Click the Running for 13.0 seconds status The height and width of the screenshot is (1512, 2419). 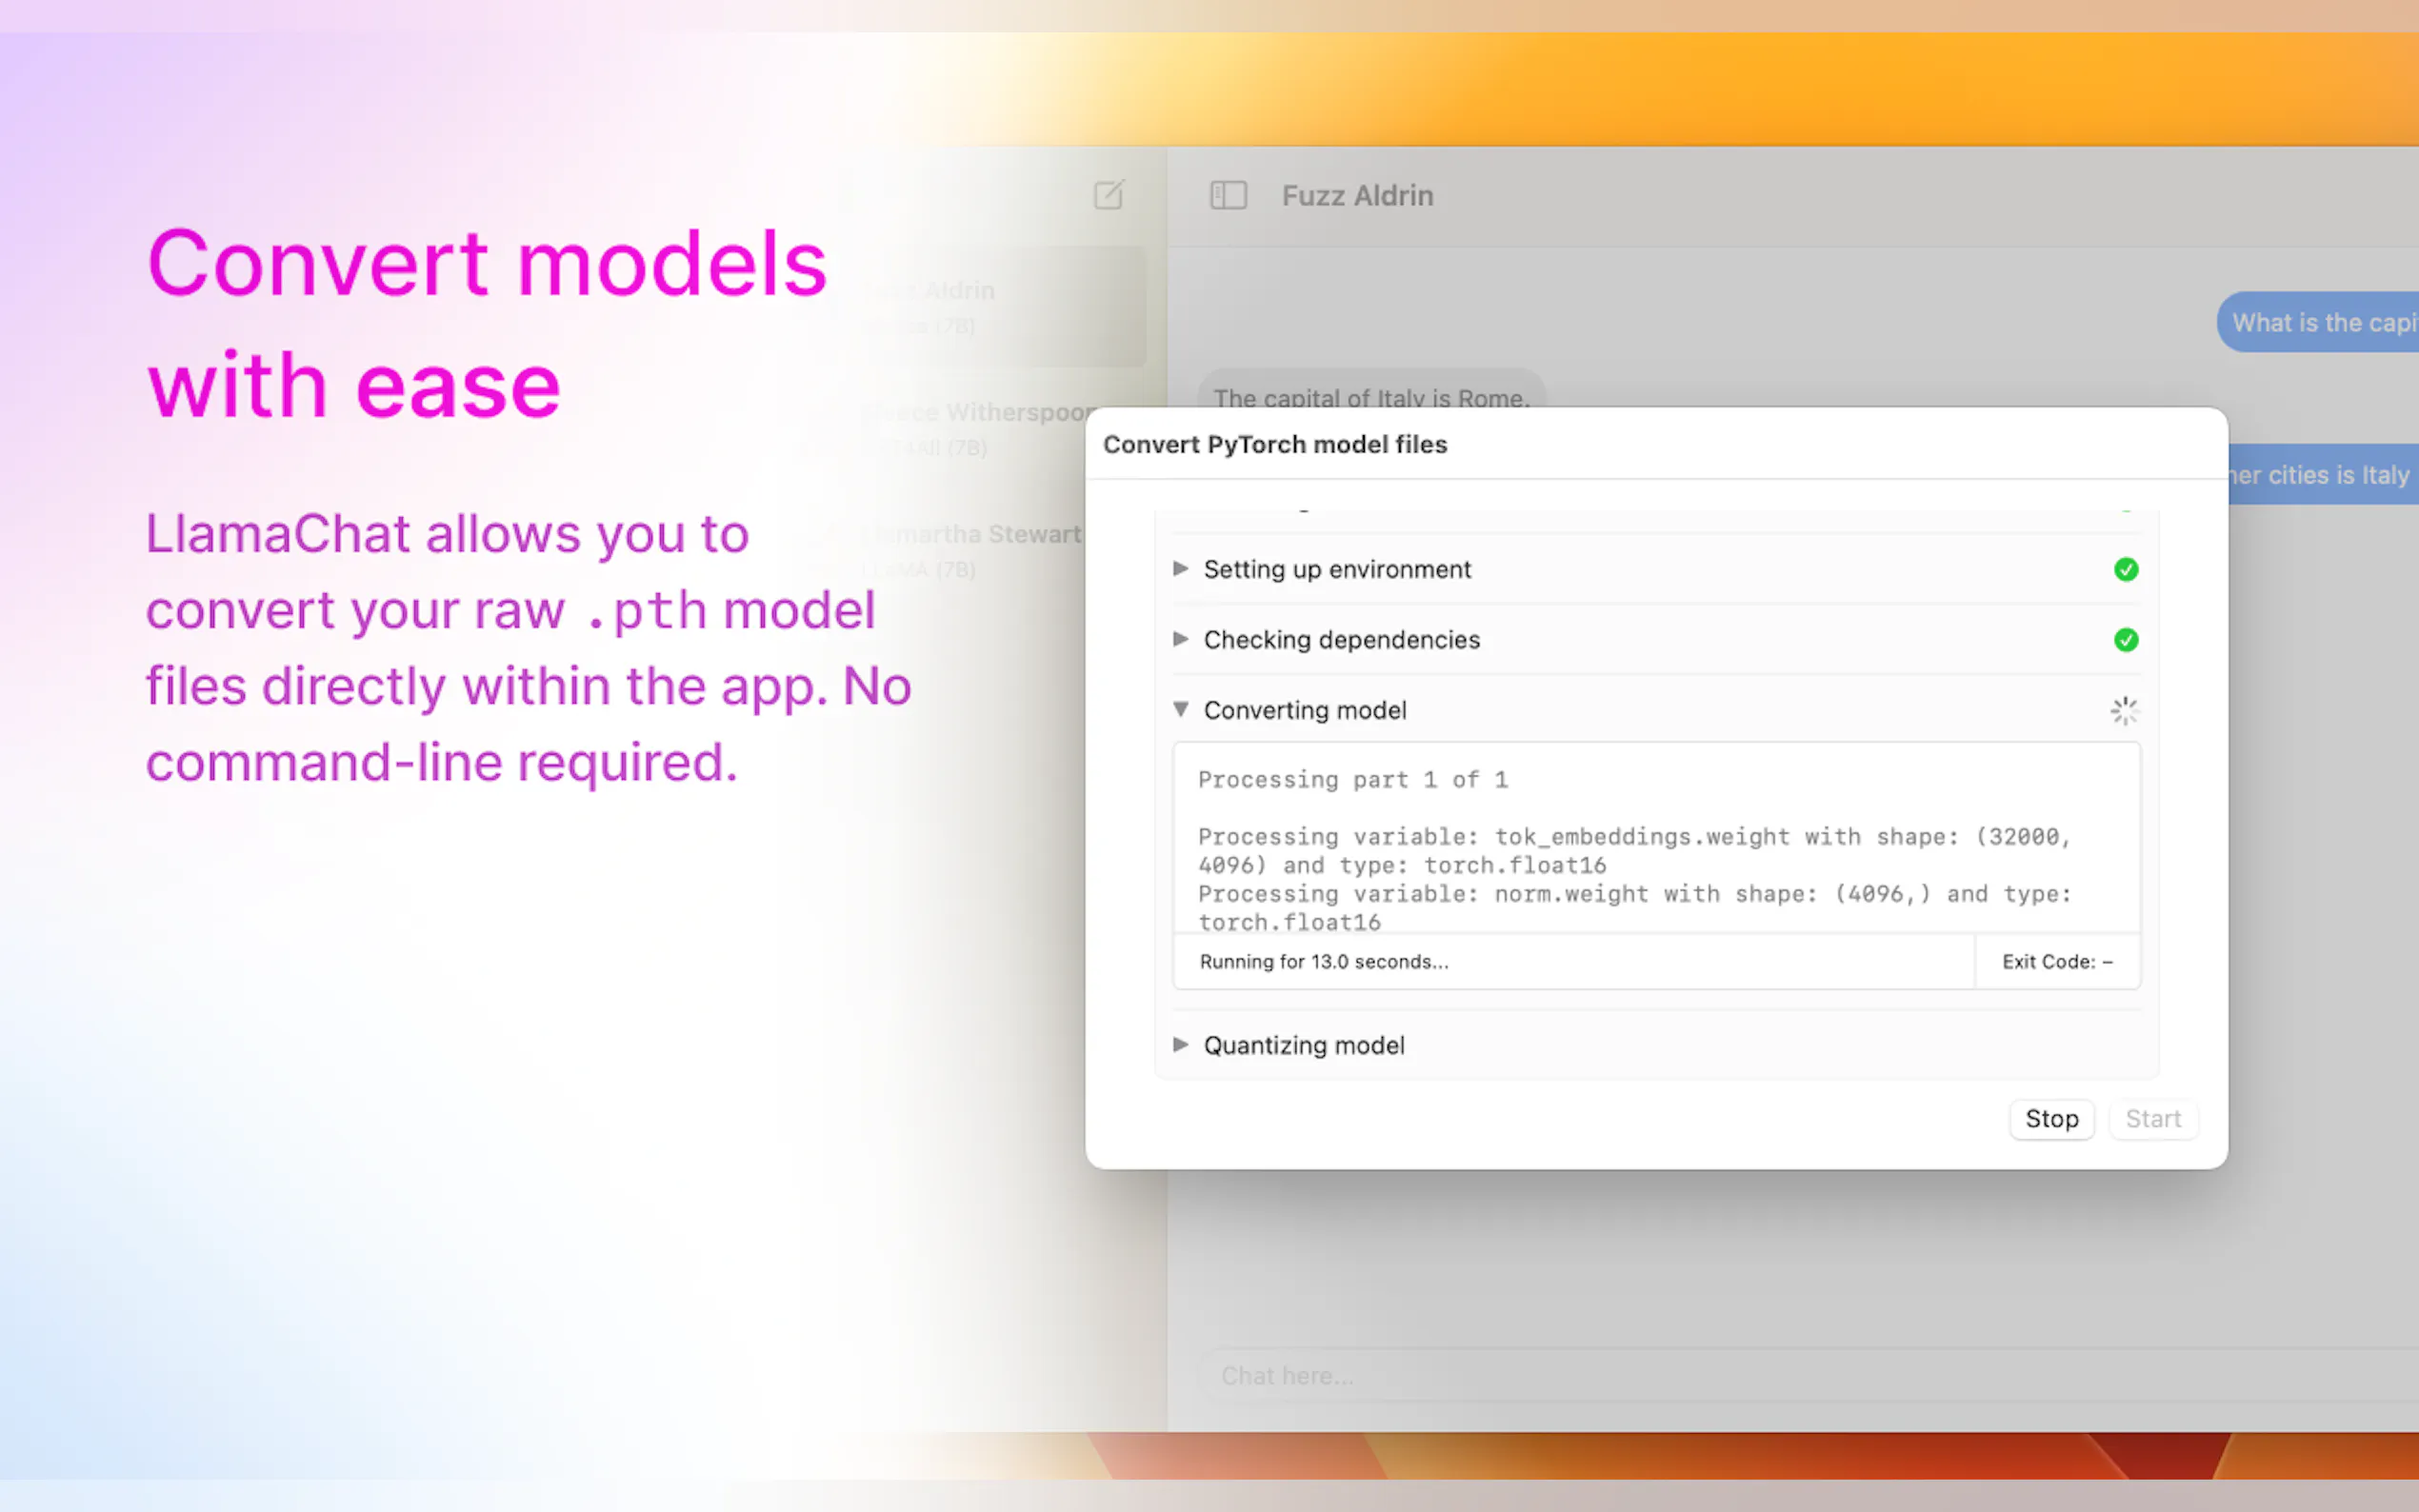click(1324, 962)
